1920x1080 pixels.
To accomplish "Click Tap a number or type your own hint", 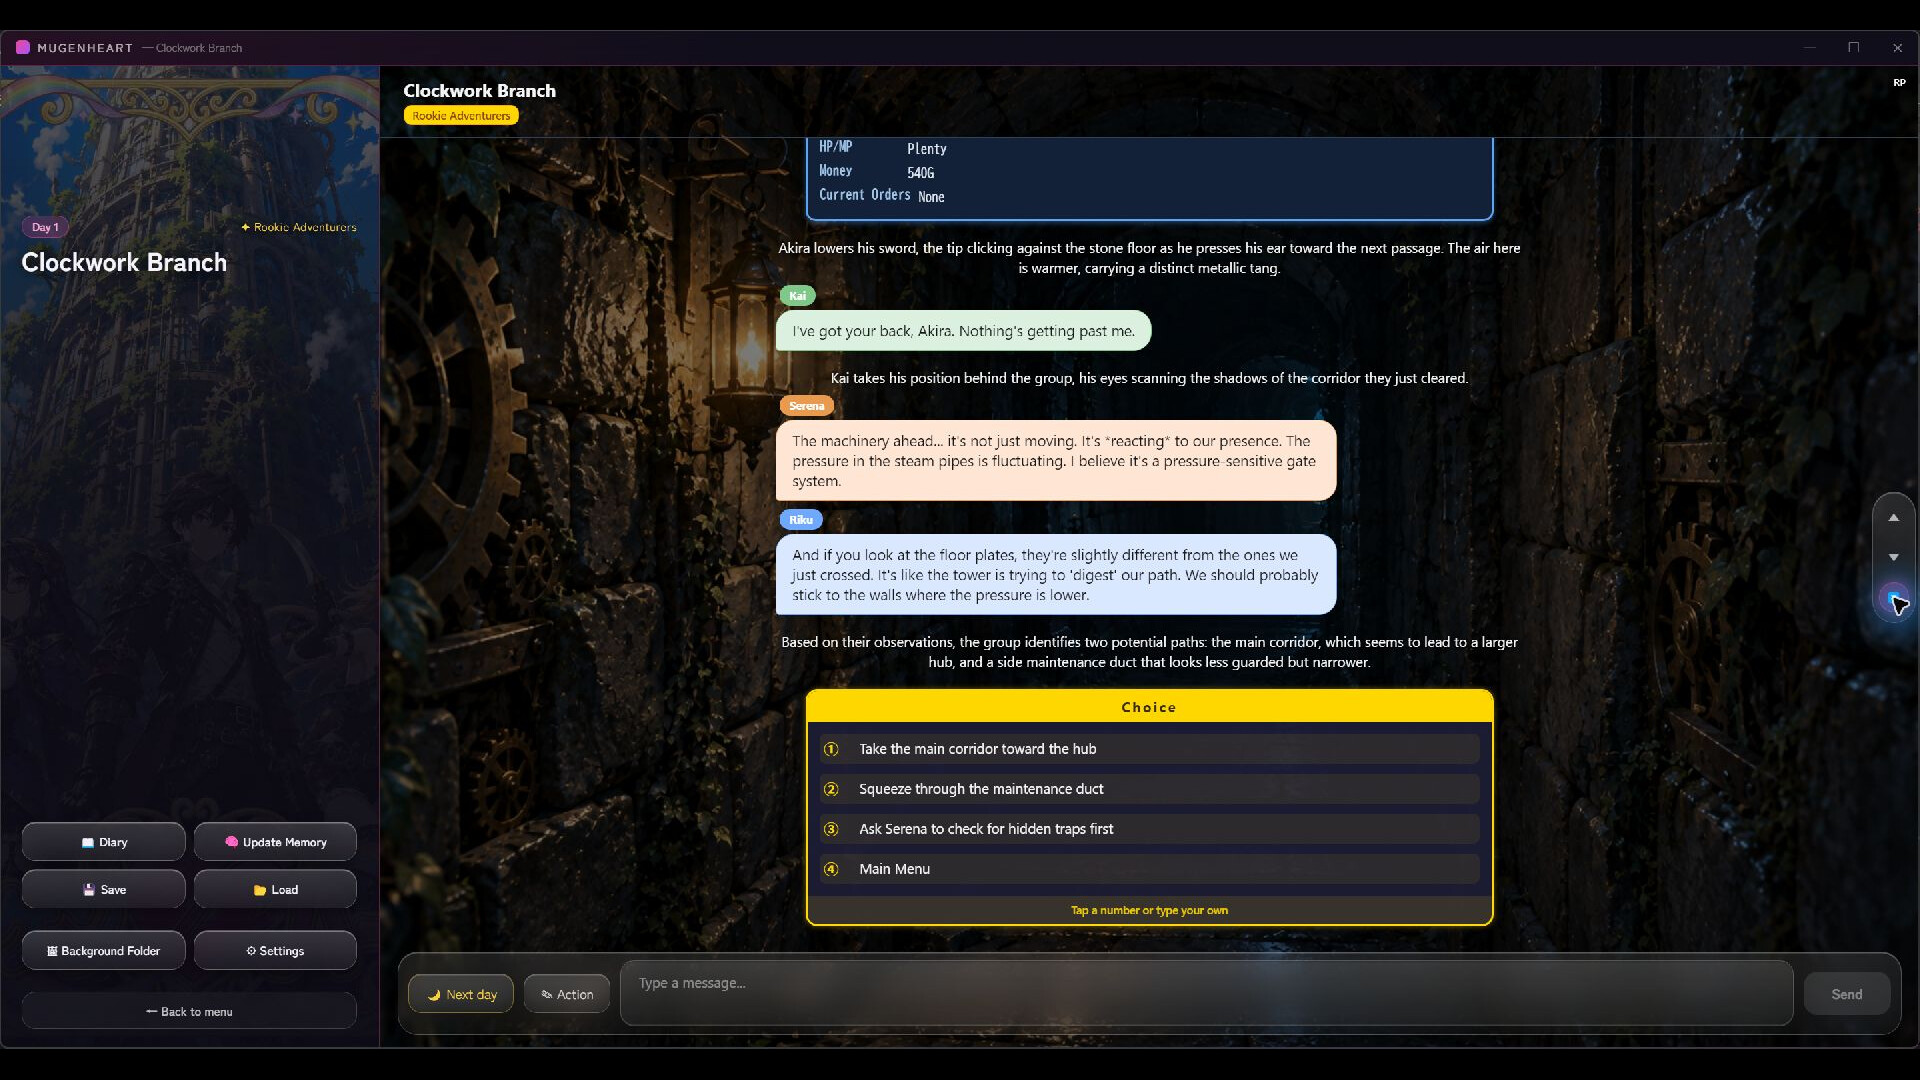I will pyautogui.click(x=1149, y=910).
